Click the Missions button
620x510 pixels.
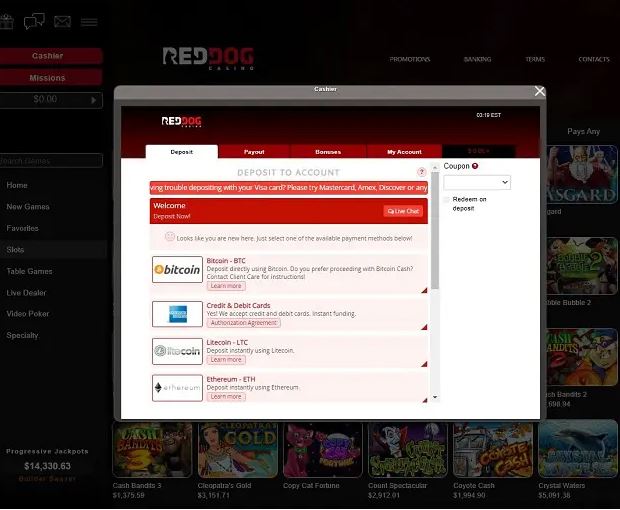coord(51,78)
